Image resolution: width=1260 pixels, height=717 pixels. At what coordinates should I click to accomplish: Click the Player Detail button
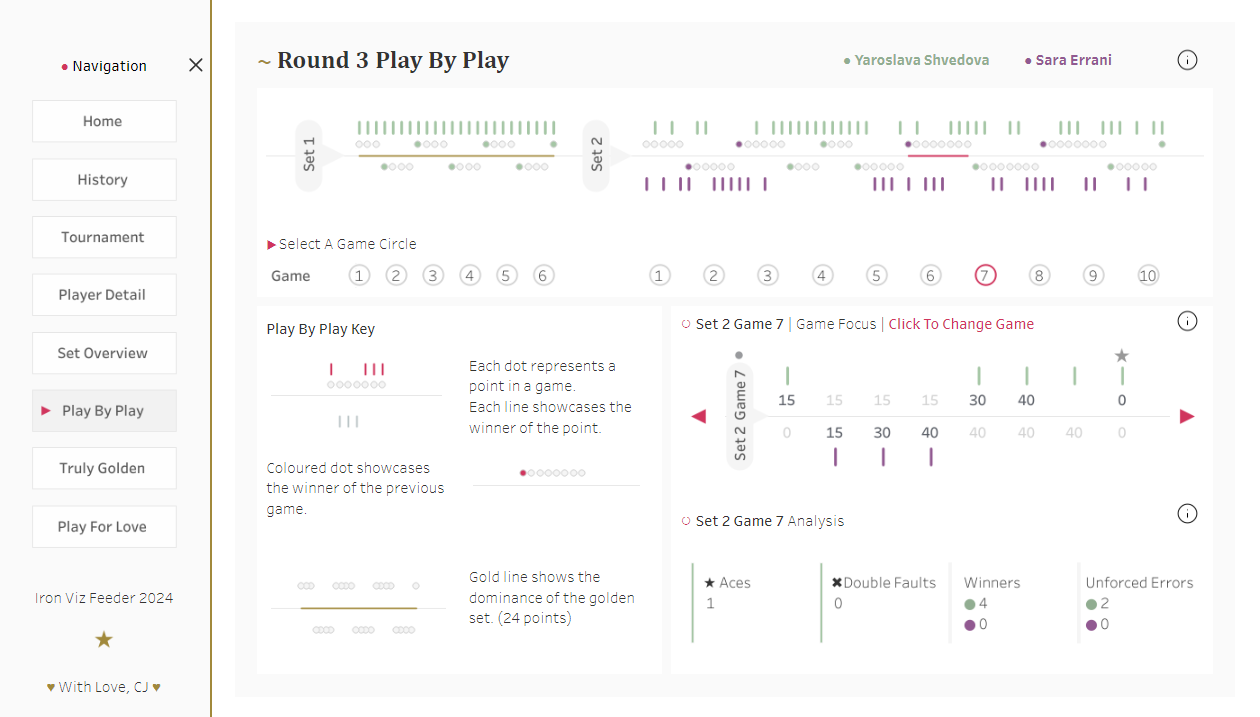pyautogui.click(x=104, y=295)
